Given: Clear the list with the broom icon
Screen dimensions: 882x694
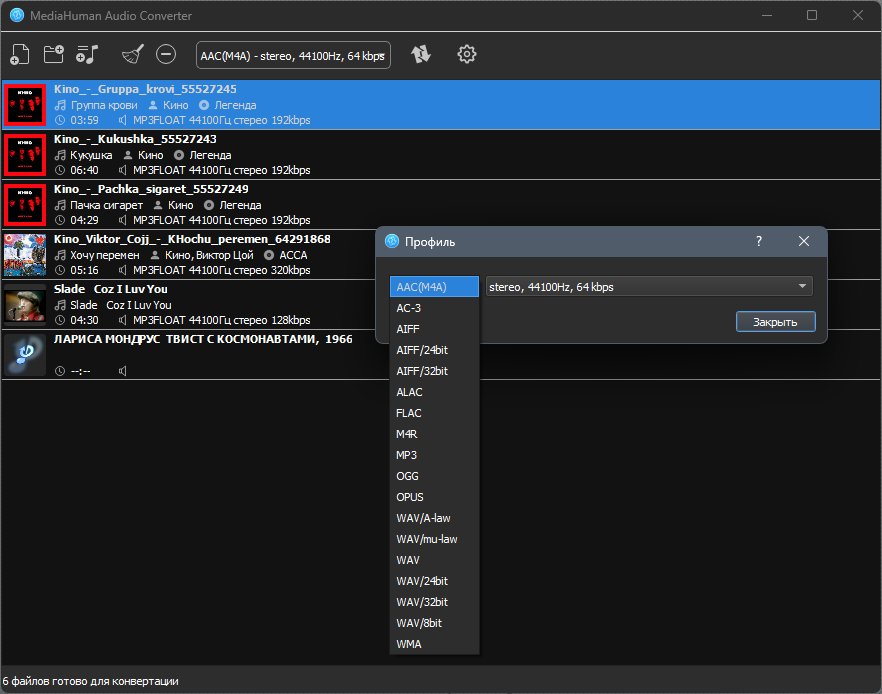Looking at the screenshot, I should [x=133, y=55].
